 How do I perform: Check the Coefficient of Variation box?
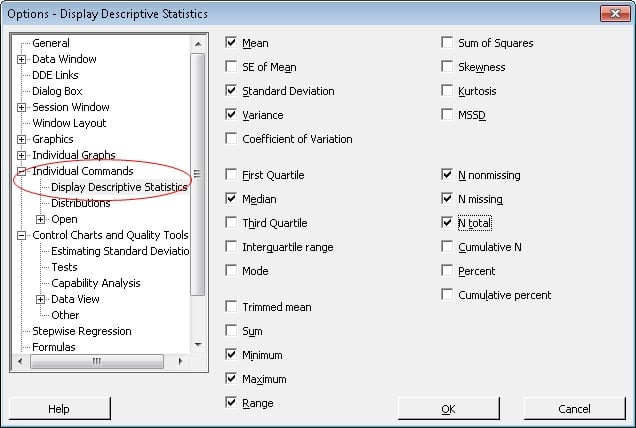tap(232, 139)
